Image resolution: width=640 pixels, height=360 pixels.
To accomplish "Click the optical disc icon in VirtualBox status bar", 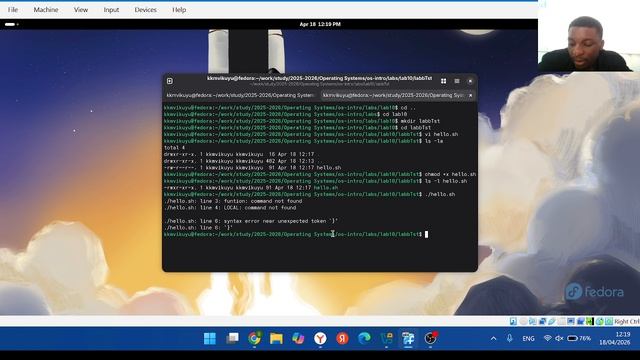I will [523, 322].
